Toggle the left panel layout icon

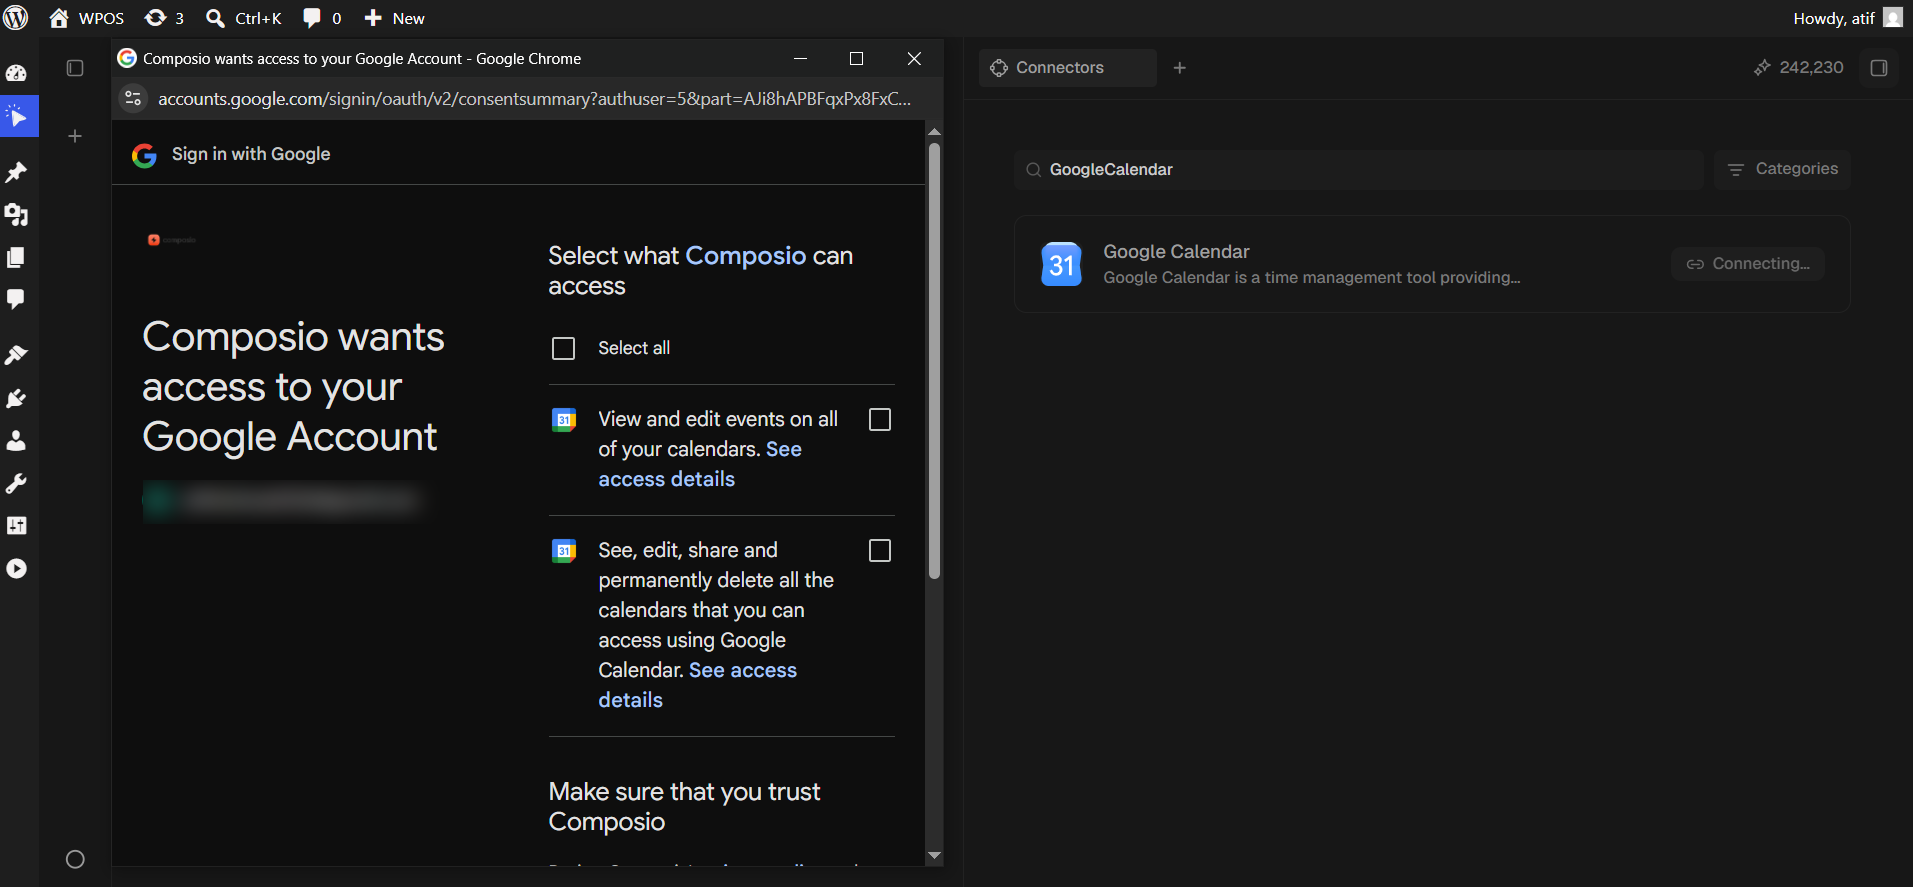coord(75,68)
